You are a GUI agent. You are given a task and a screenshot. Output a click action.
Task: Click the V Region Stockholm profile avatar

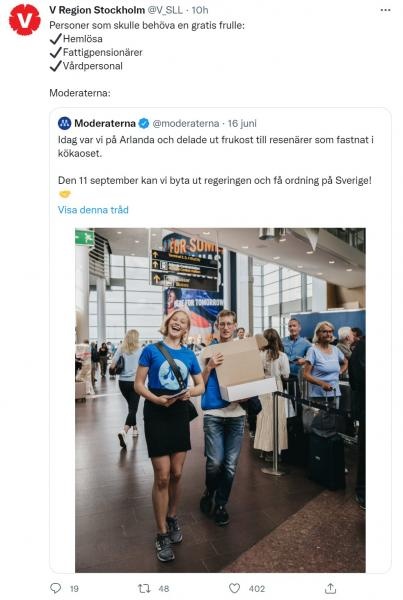pos(25,20)
